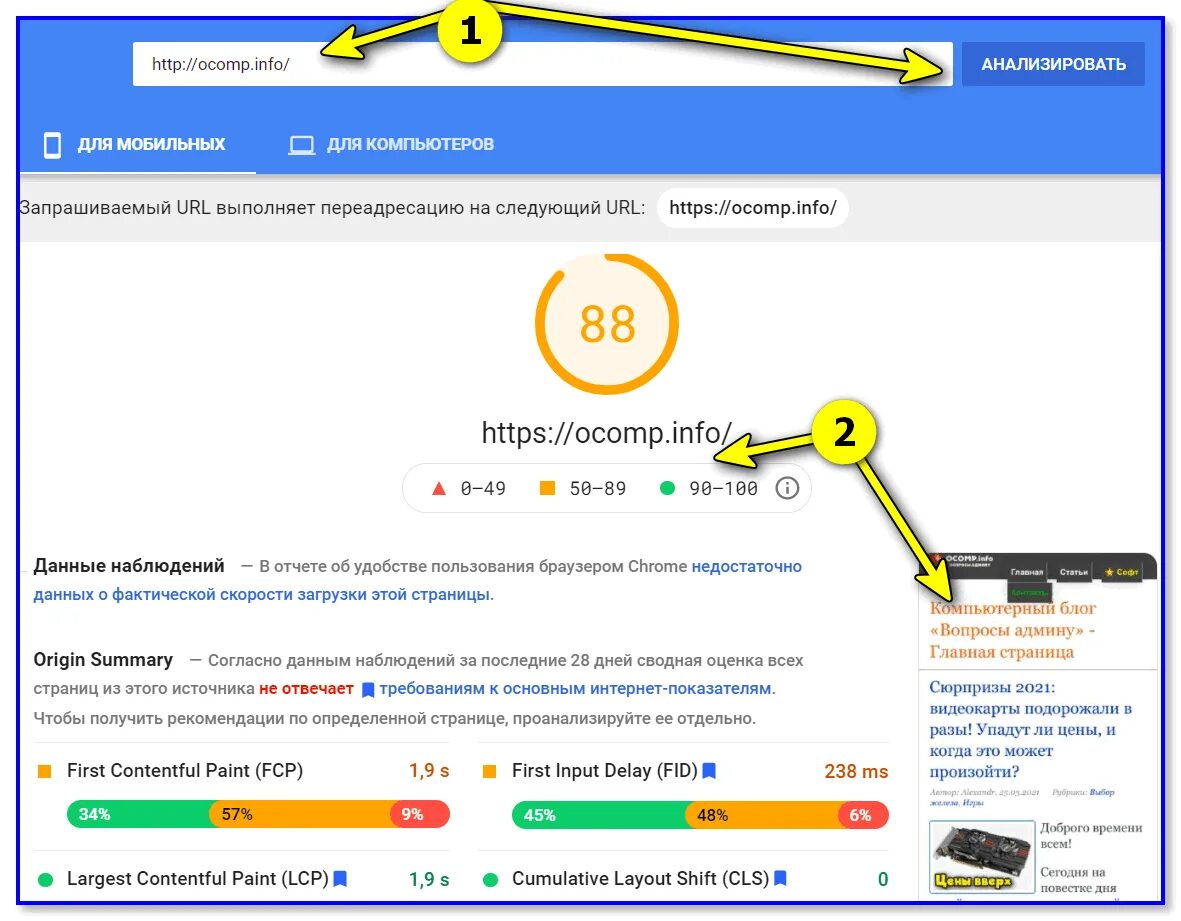Image resolution: width=1181 pixels, height=921 pixels.
Task: Click the FID distribution bar's orange 48% segment
Action: point(762,815)
